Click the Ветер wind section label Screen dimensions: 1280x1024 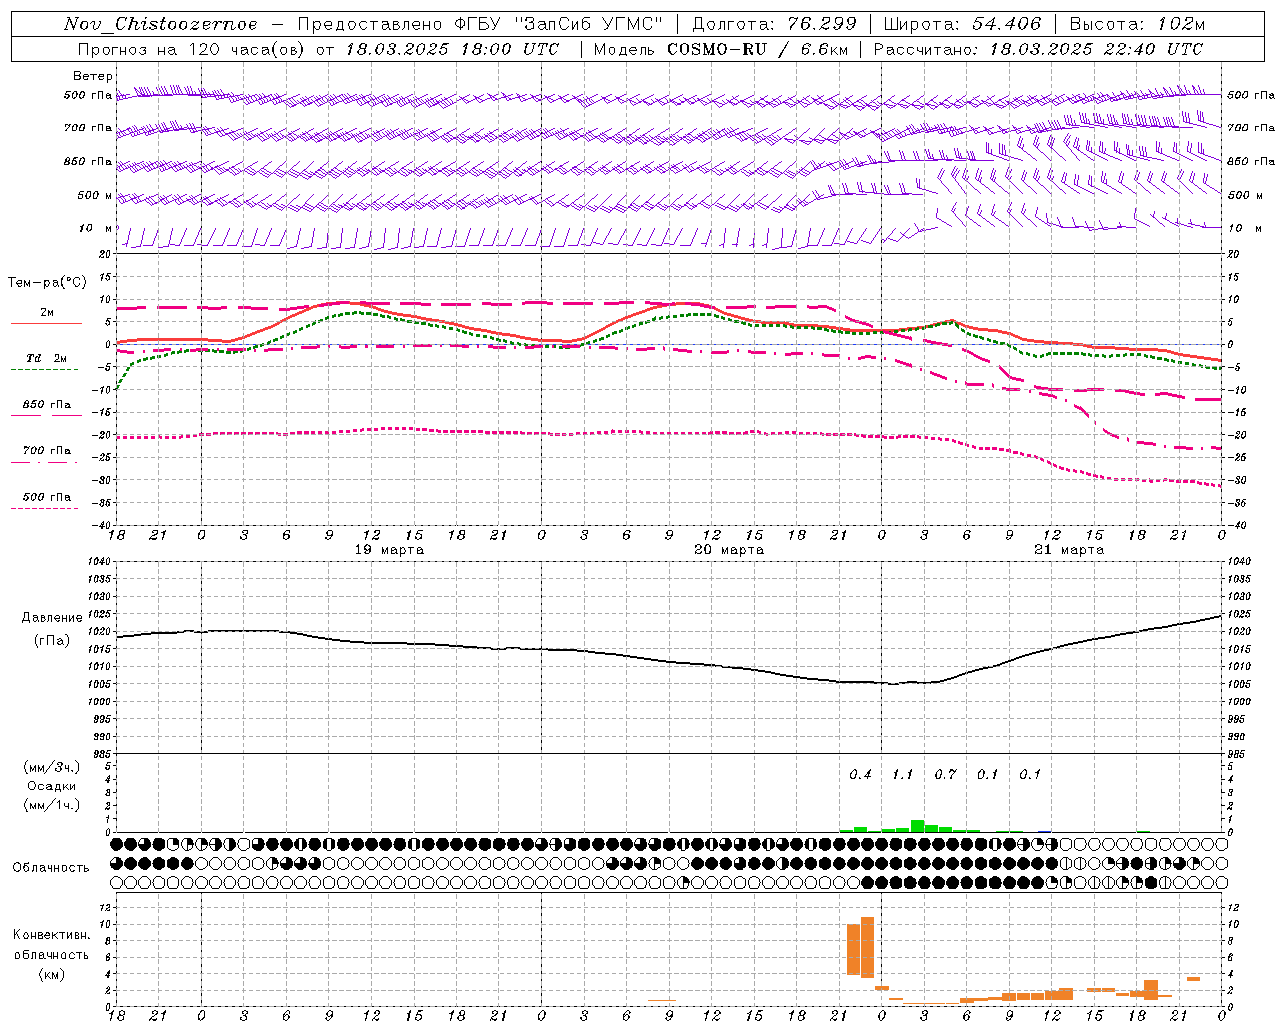[x=93, y=76]
